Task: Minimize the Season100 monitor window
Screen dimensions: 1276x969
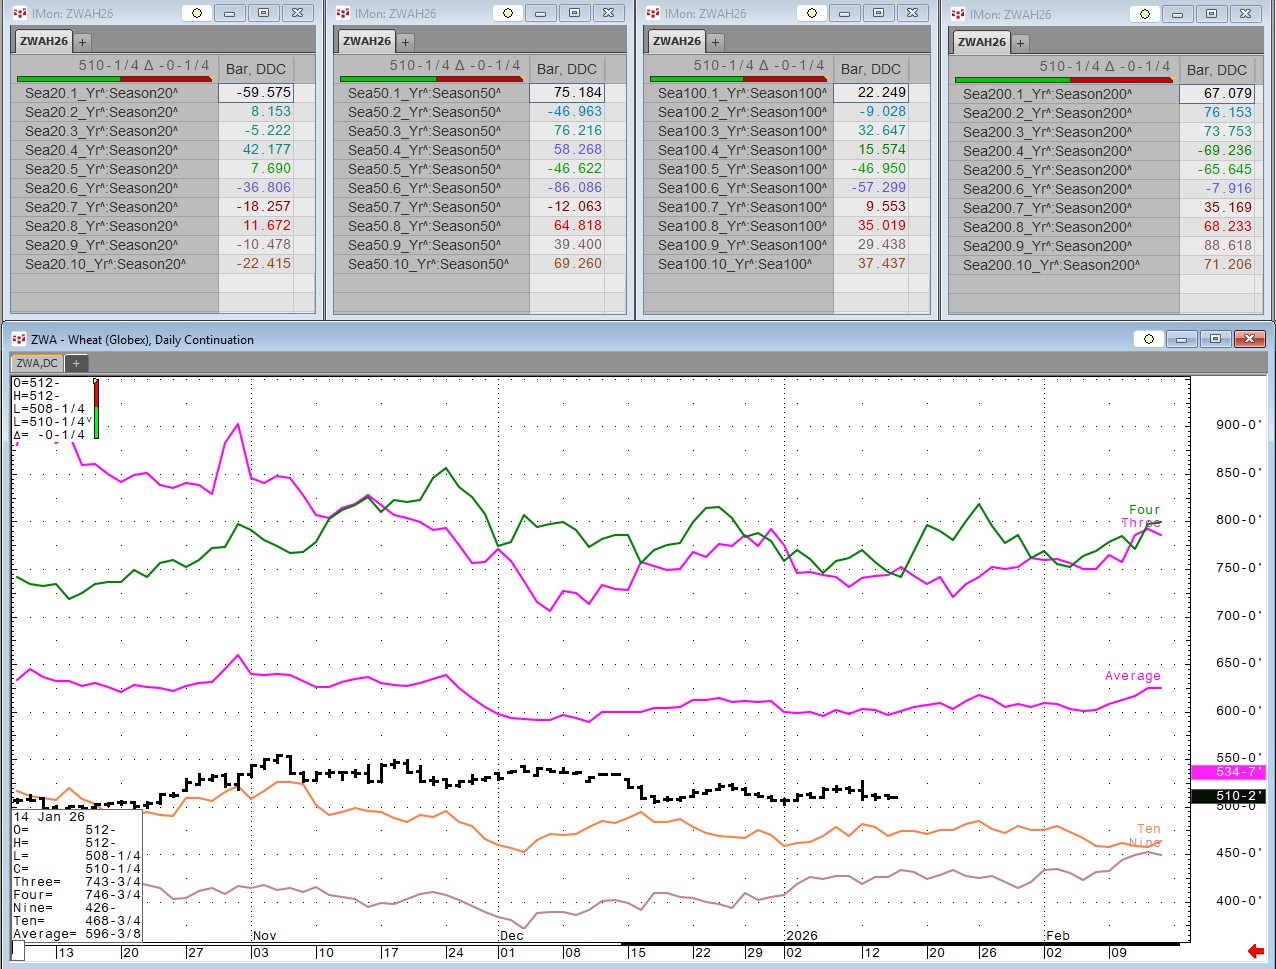Action: (845, 13)
